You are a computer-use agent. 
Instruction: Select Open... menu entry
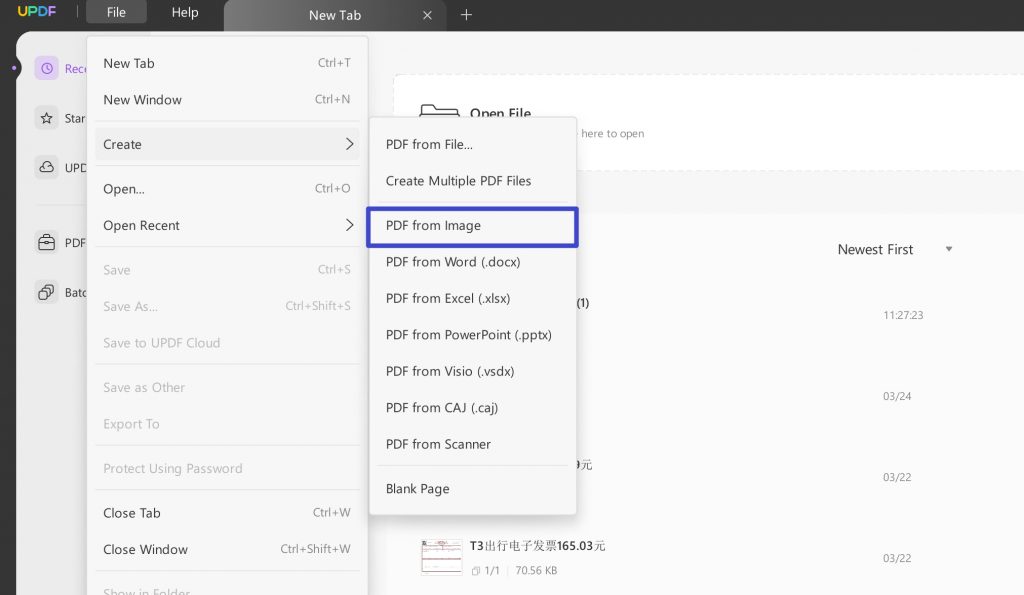[x=227, y=189]
